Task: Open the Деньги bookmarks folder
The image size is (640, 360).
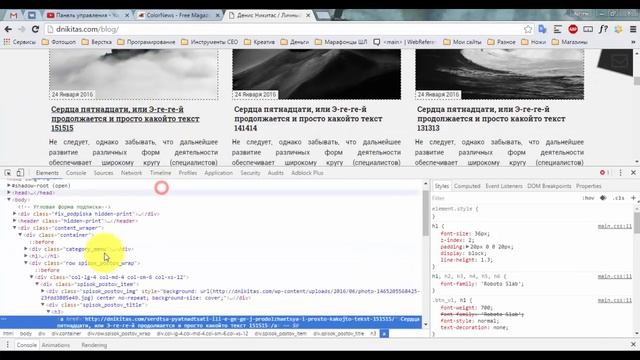Action: (295, 42)
